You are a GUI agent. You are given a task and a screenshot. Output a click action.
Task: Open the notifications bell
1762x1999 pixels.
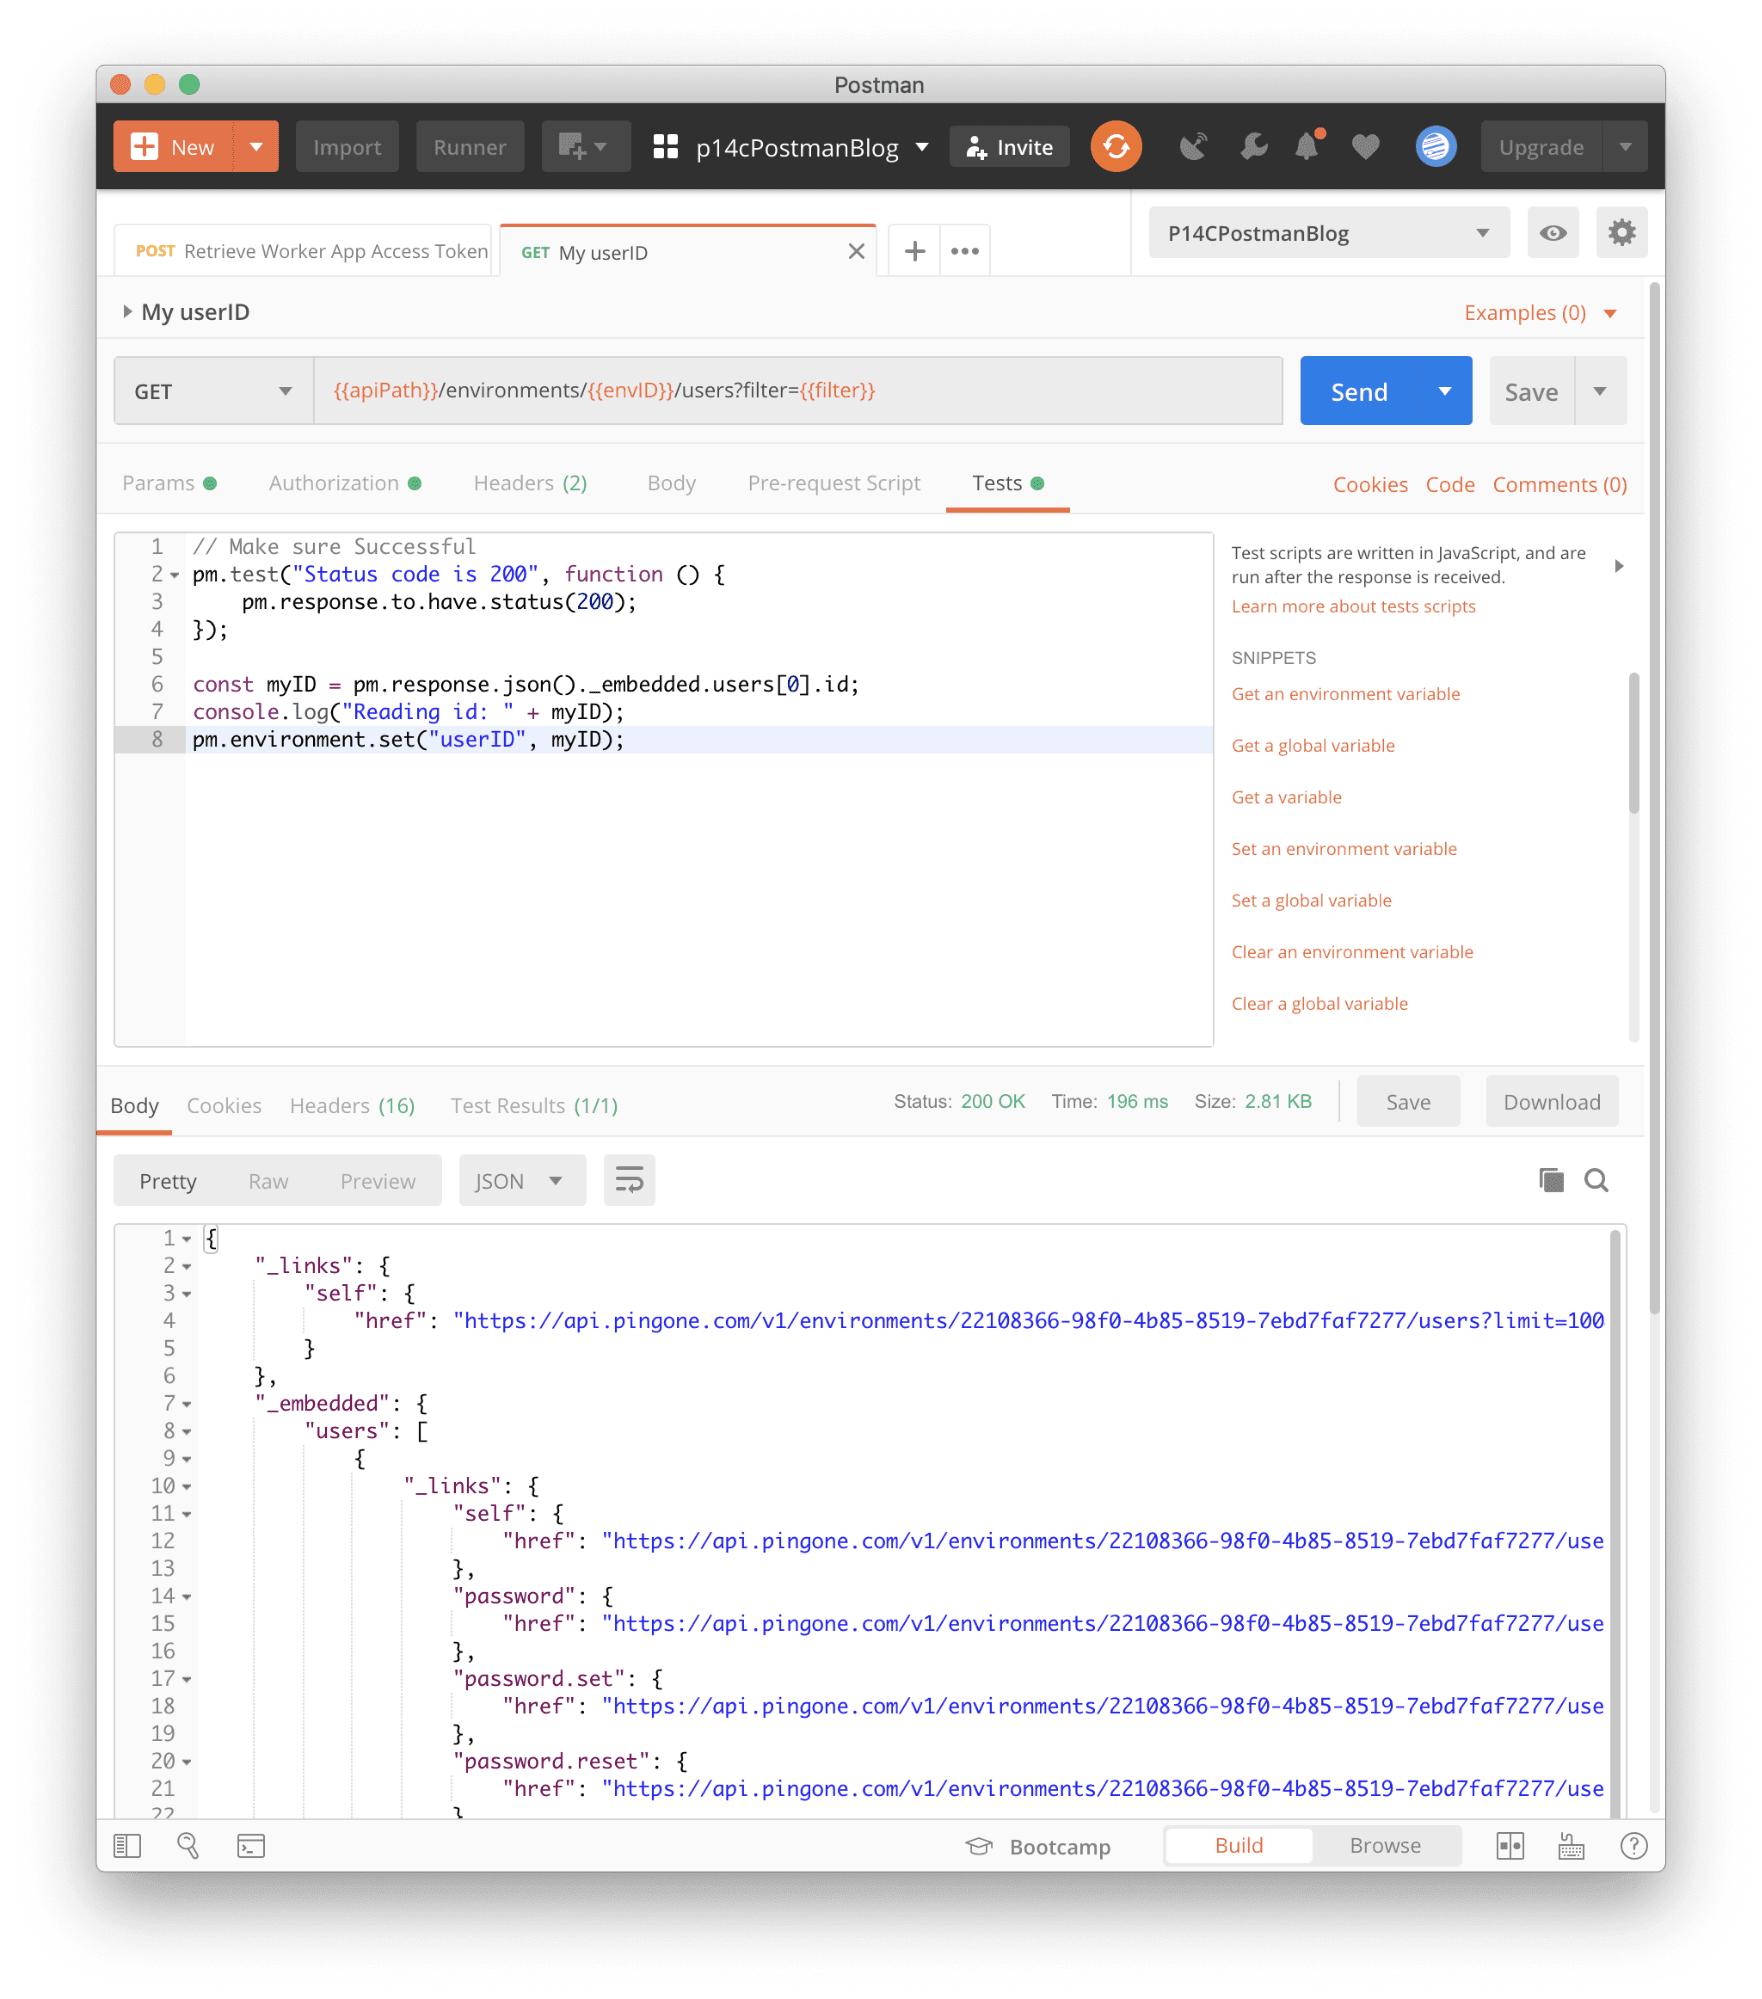[x=1307, y=147]
